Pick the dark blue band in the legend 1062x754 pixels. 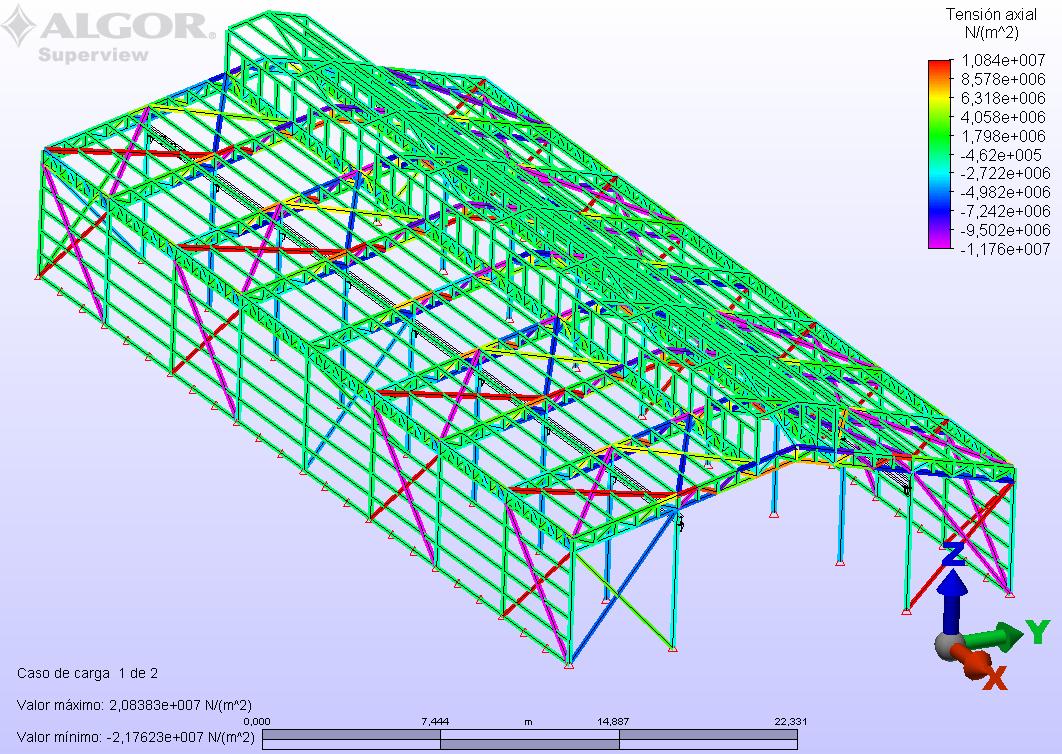pyautogui.click(x=939, y=212)
